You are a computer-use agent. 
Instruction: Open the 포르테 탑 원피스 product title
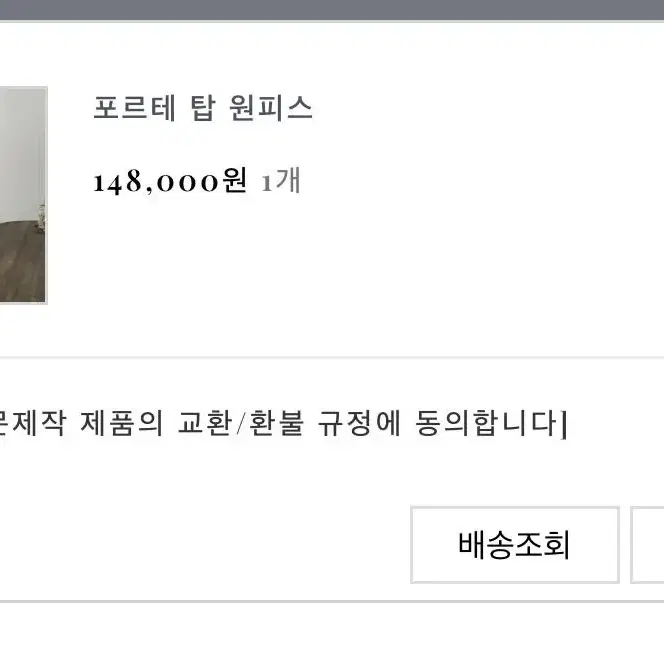point(203,108)
